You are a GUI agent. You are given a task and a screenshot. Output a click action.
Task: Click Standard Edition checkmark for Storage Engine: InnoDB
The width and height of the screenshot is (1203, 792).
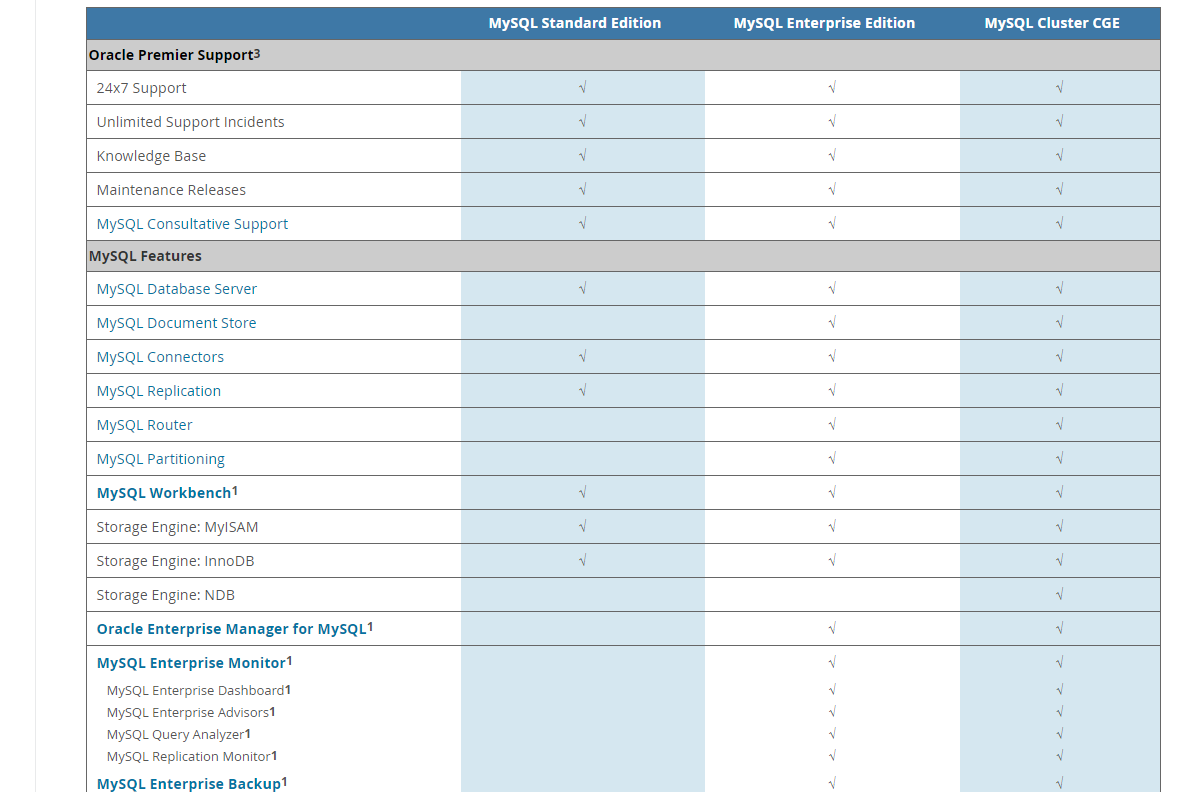[583, 561]
